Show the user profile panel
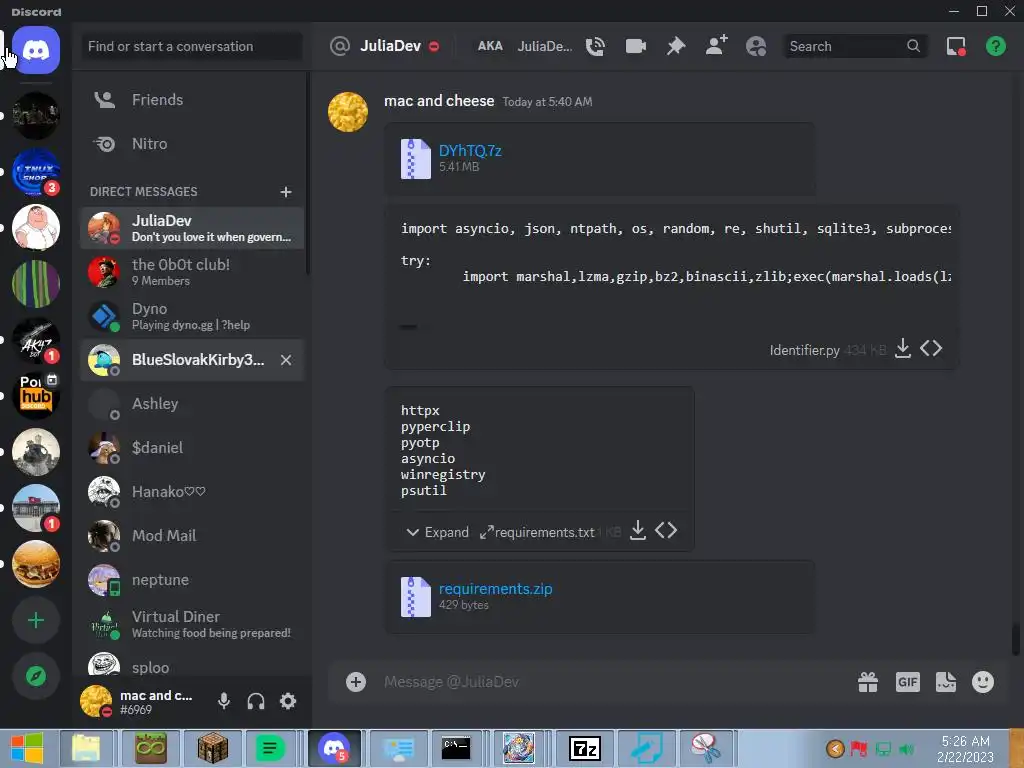 coord(756,46)
